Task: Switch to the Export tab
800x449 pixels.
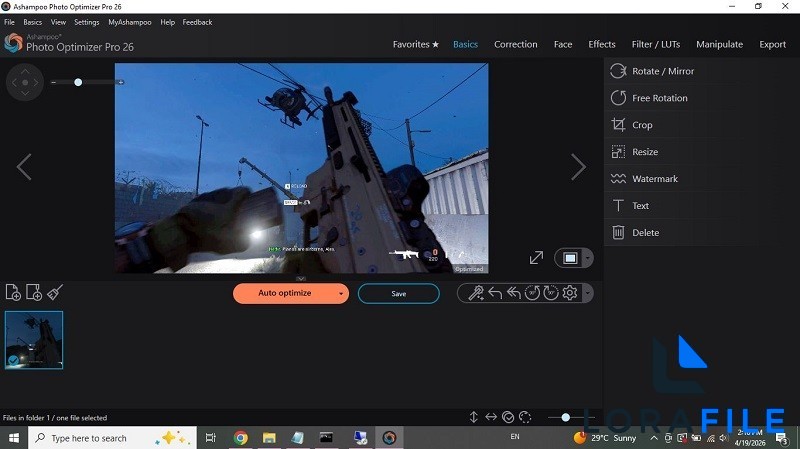Action: point(772,44)
